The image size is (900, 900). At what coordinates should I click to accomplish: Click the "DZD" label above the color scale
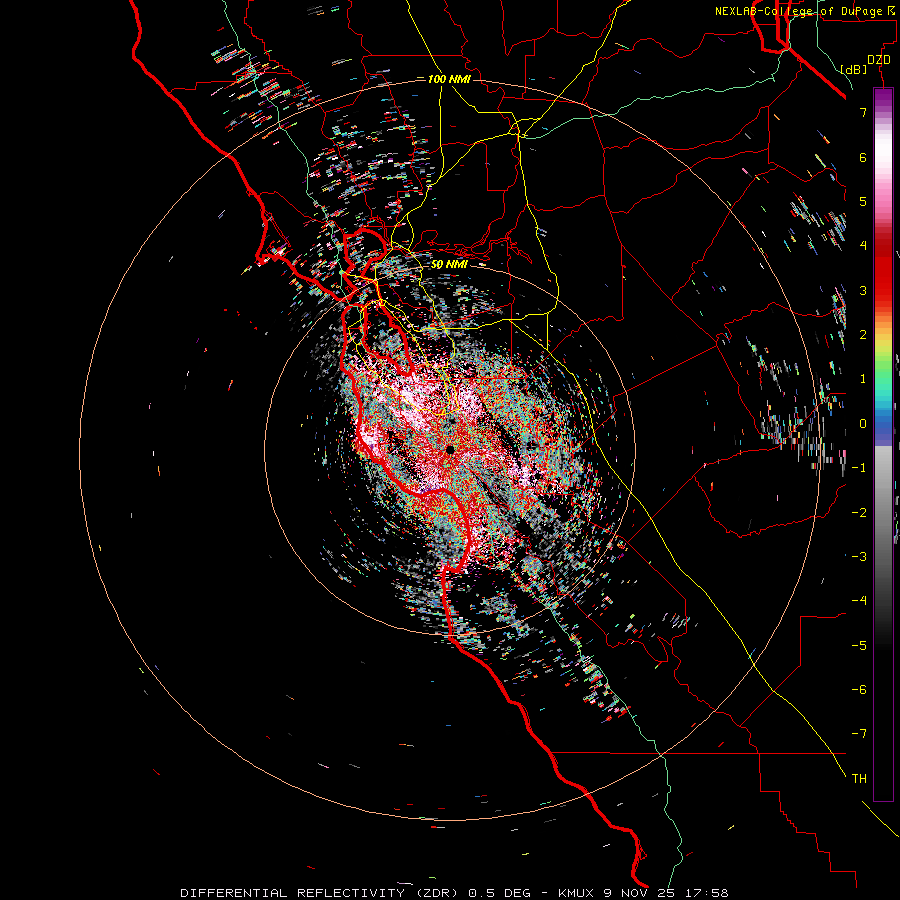coord(879,60)
